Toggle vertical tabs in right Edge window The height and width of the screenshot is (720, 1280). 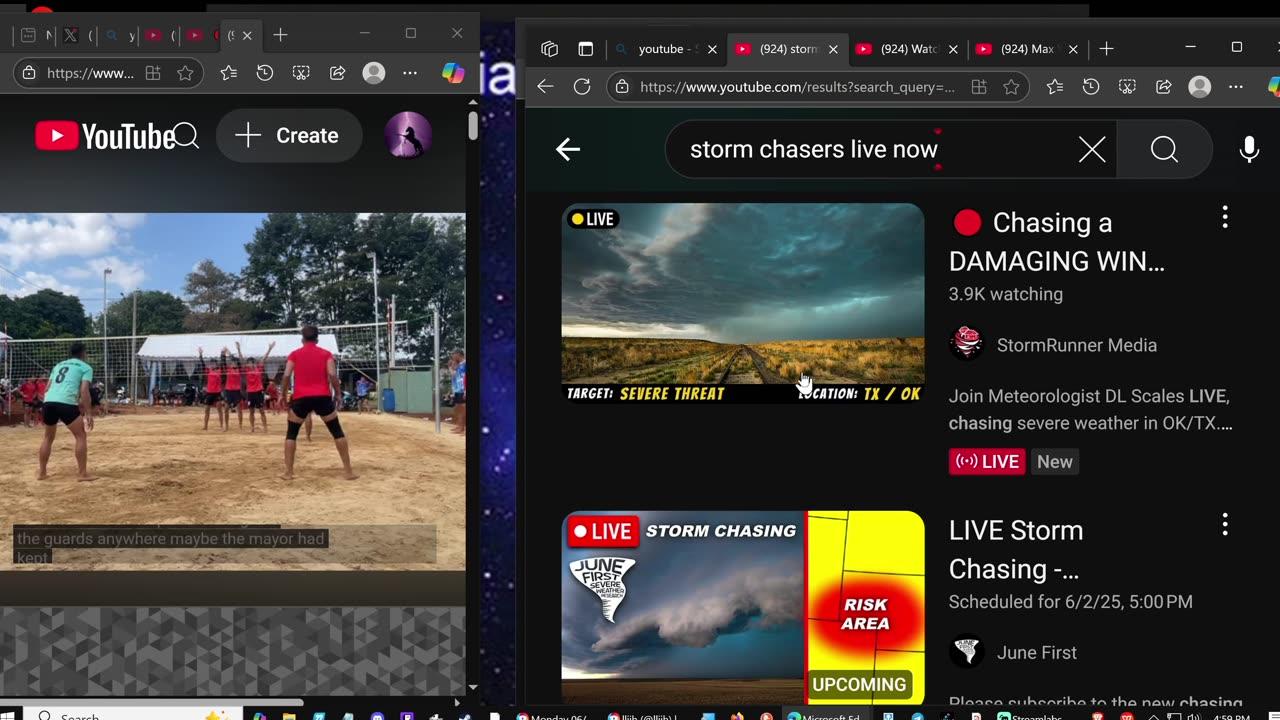[x=586, y=48]
